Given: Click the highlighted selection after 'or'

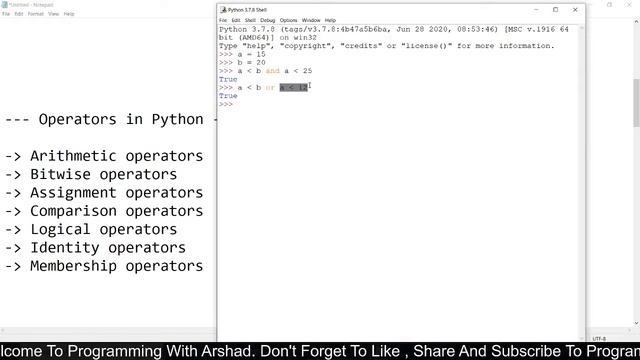Looking at the screenshot, I should (293, 87).
